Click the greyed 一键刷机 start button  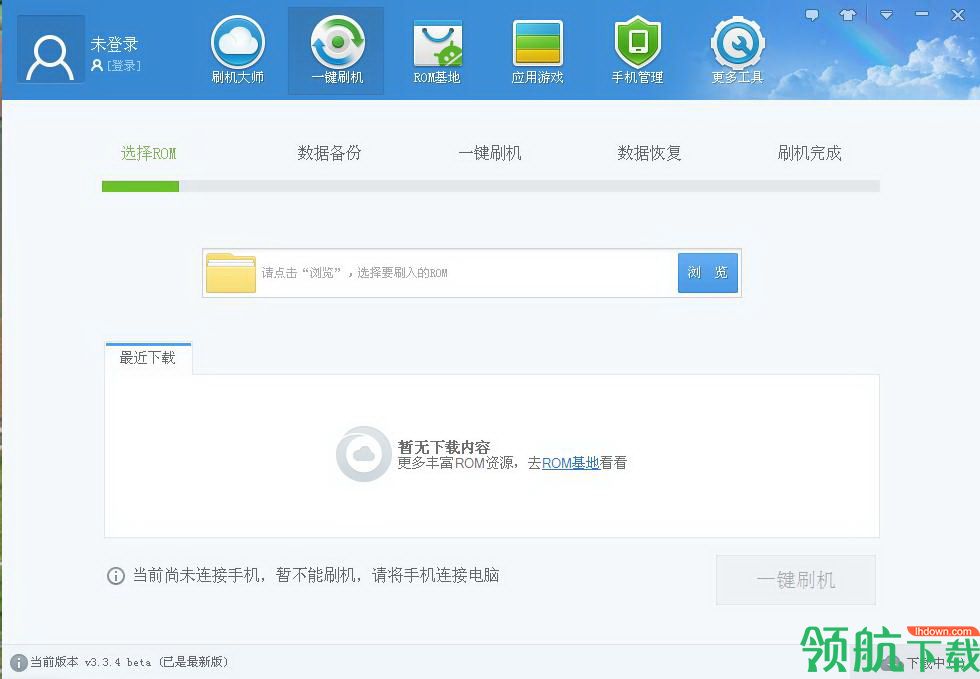click(x=796, y=580)
